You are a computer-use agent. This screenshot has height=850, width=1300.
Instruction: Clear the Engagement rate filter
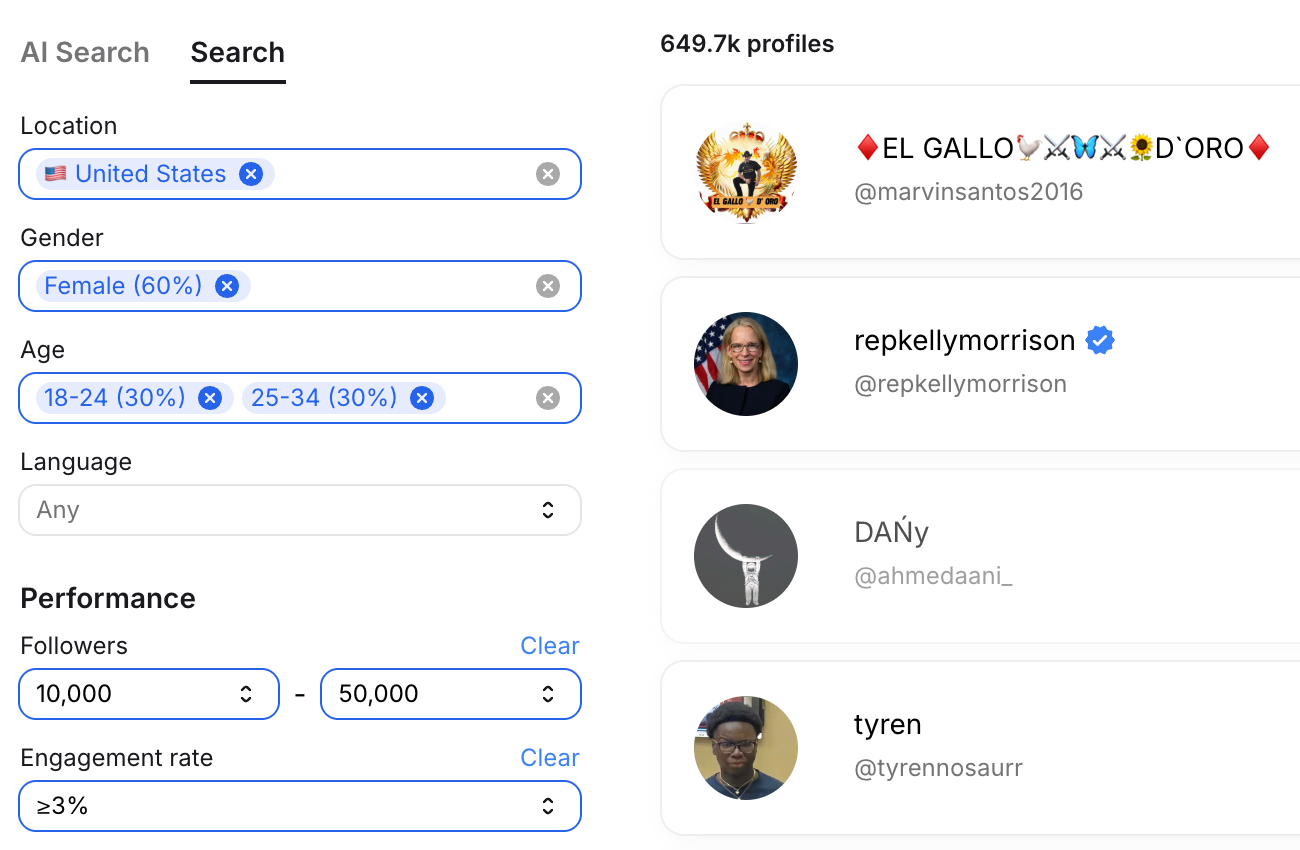[x=550, y=758]
